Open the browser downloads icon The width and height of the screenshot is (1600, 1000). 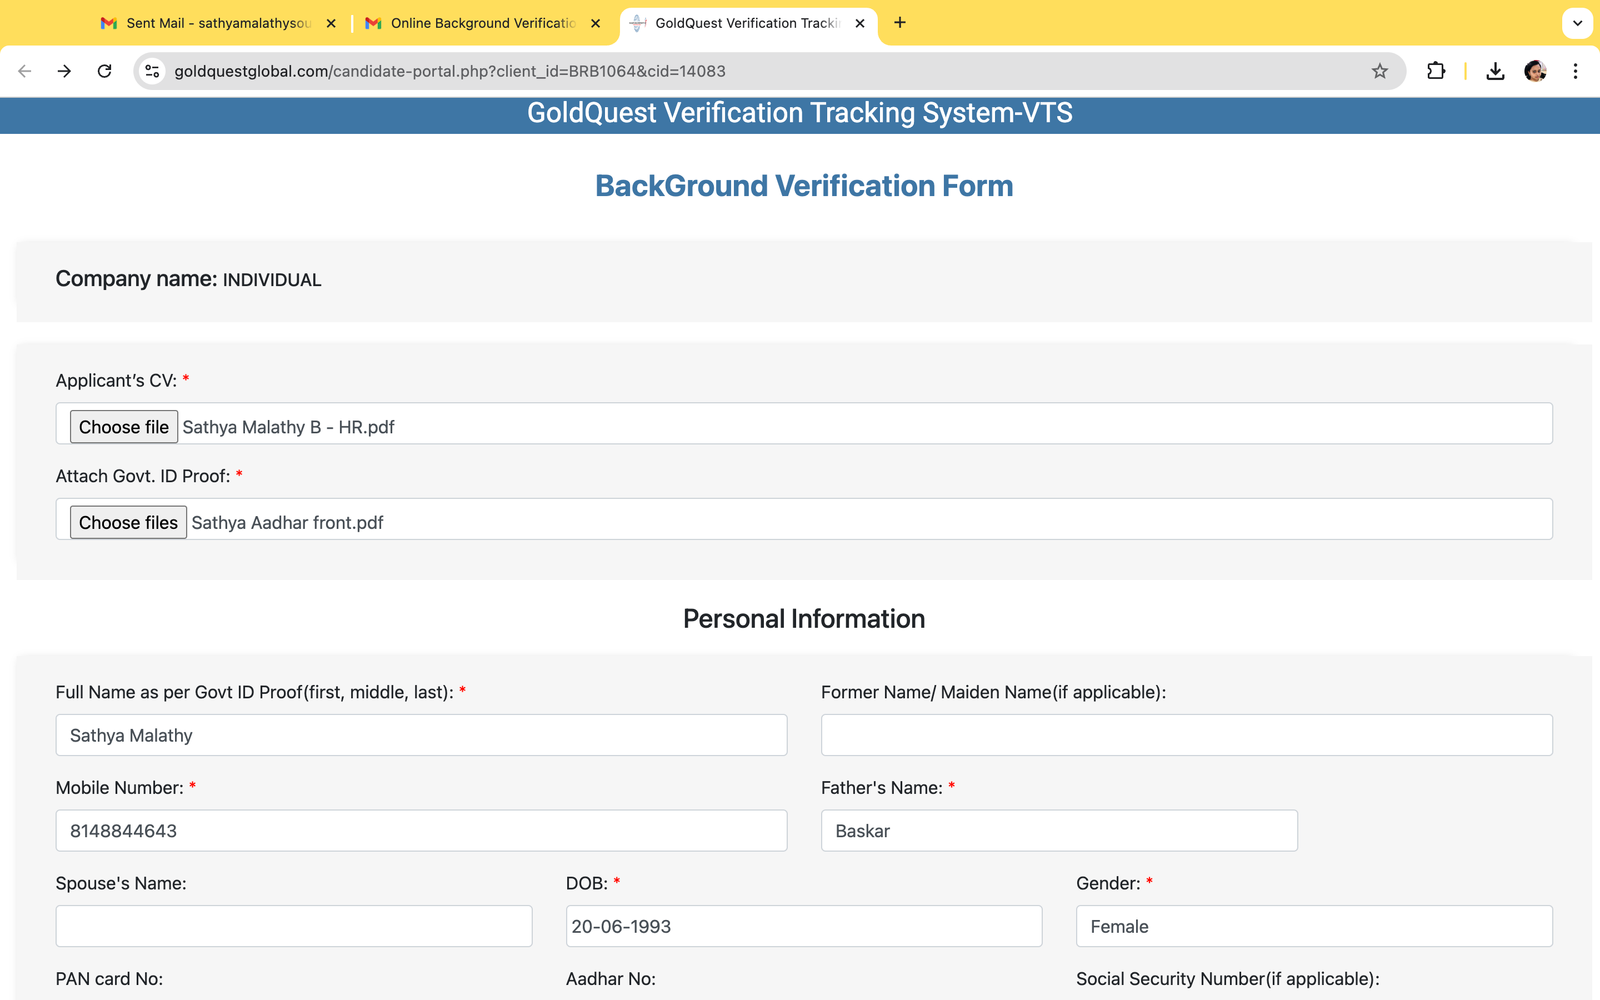click(x=1495, y=71)
